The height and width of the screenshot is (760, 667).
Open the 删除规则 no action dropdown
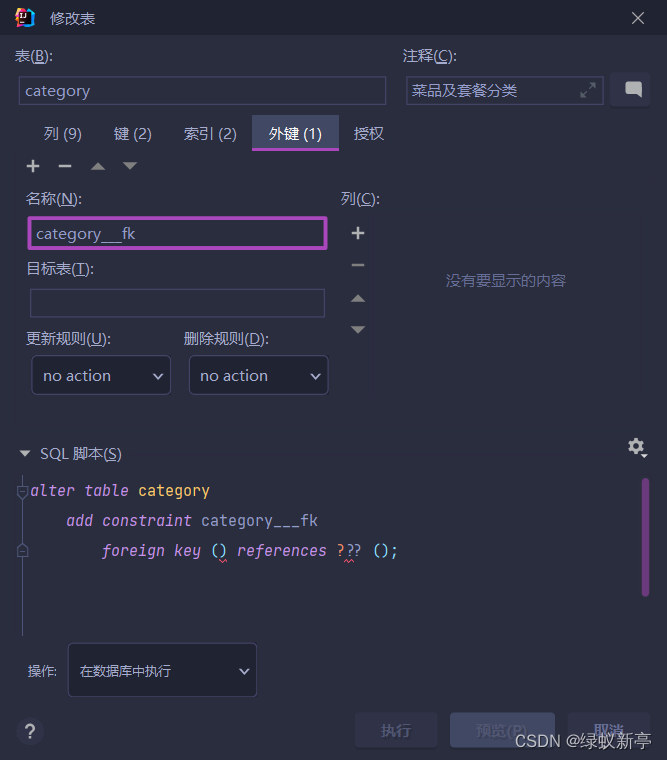point(259,376)
